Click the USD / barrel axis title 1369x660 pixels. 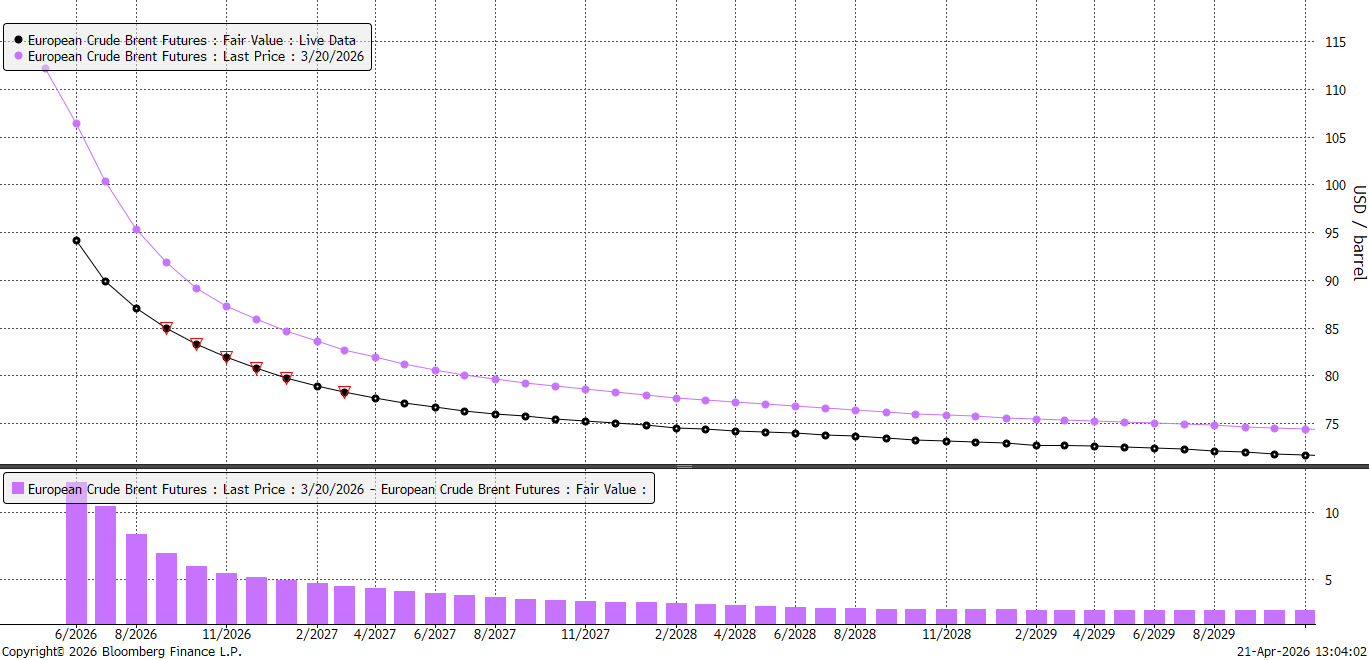1359,233
